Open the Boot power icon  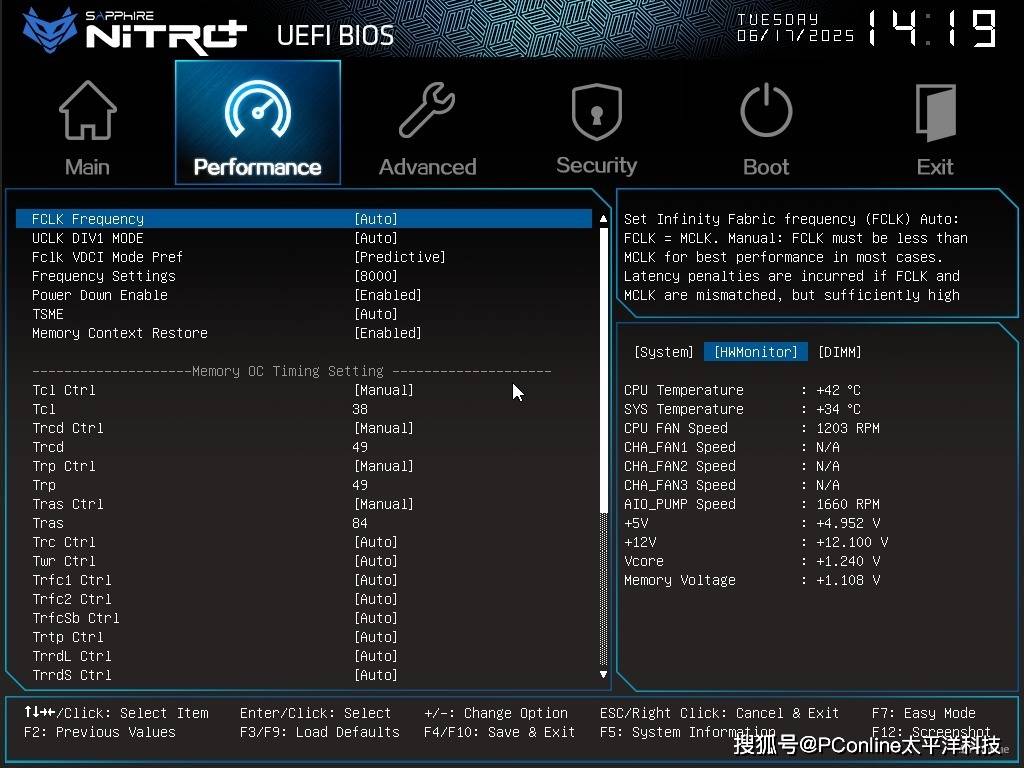(766, 112)
